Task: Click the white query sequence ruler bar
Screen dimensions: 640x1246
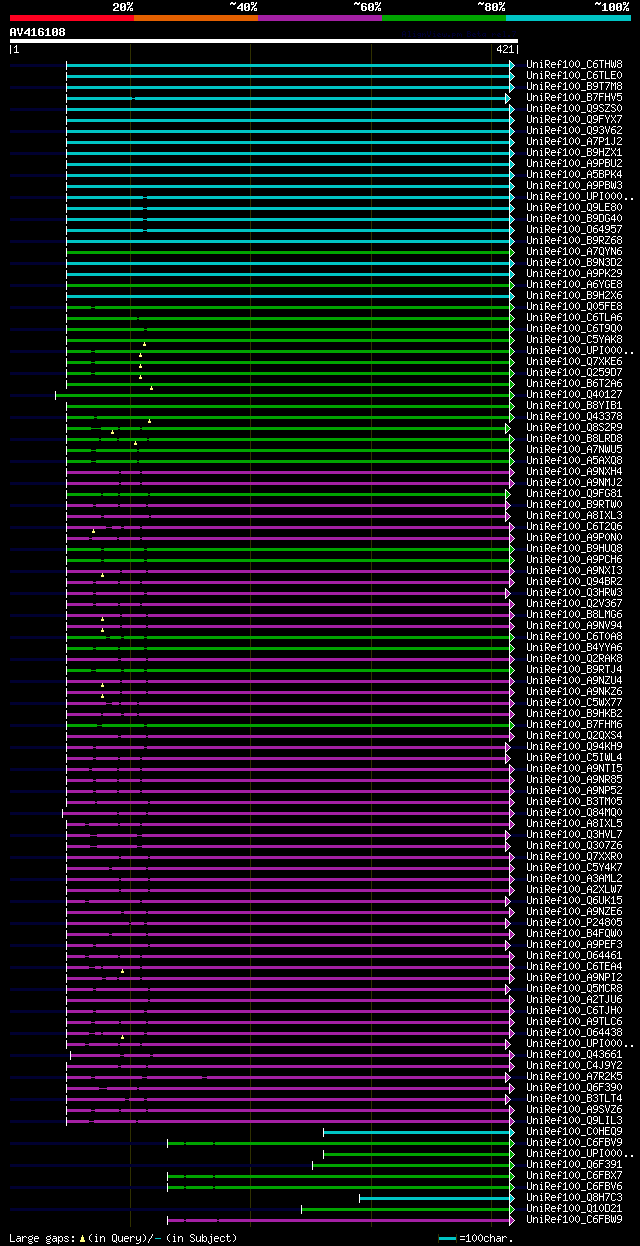Action: coord(263,41)
